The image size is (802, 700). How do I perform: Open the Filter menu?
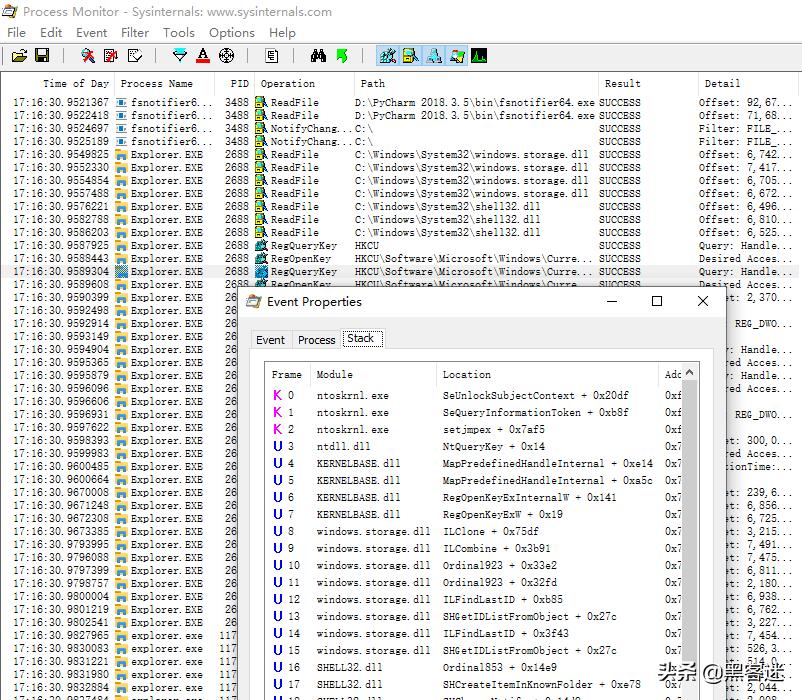135,32
